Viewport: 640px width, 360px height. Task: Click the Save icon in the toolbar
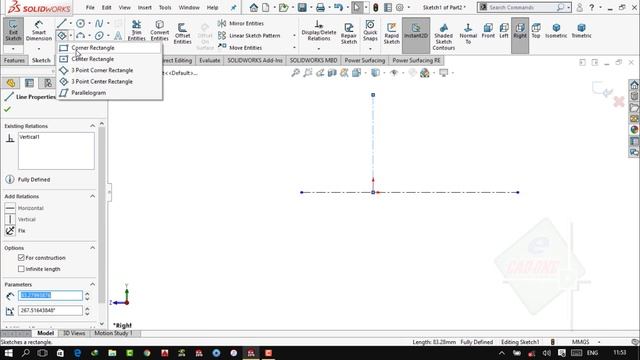coord(302,7)
